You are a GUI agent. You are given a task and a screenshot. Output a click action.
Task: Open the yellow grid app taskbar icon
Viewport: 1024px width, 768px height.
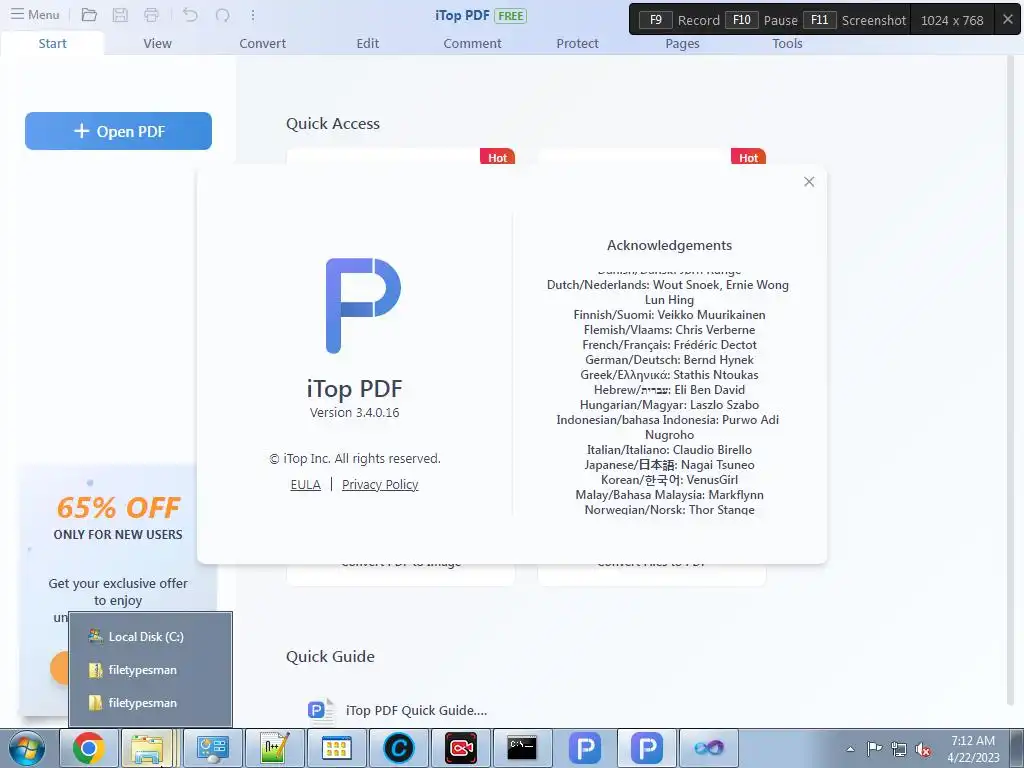coord(336,748)
